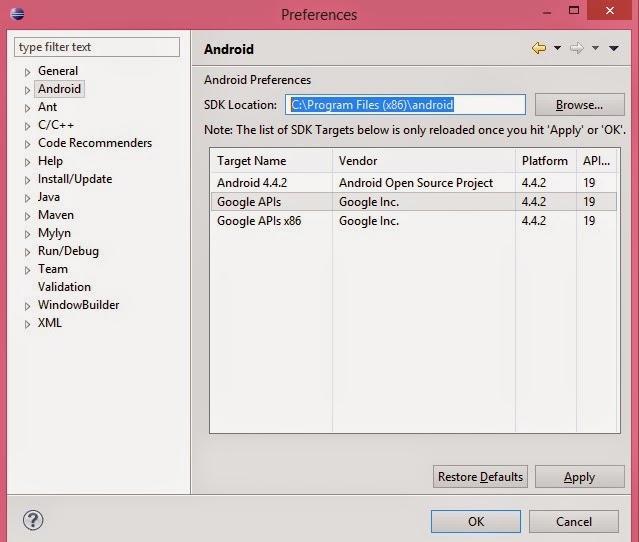This screenshot has width=639, height=542.
Task: Select Team preferences category
Action: point(53,269)
